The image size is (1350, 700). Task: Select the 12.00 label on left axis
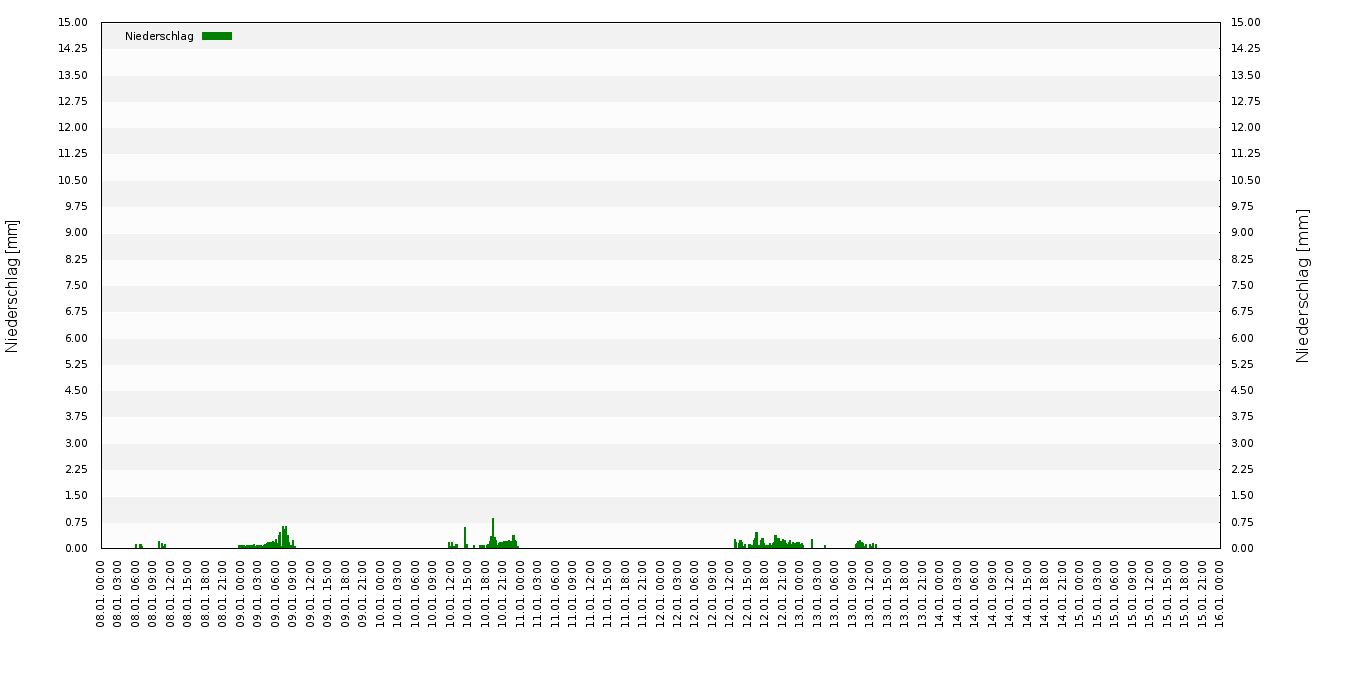coord(74,128)
